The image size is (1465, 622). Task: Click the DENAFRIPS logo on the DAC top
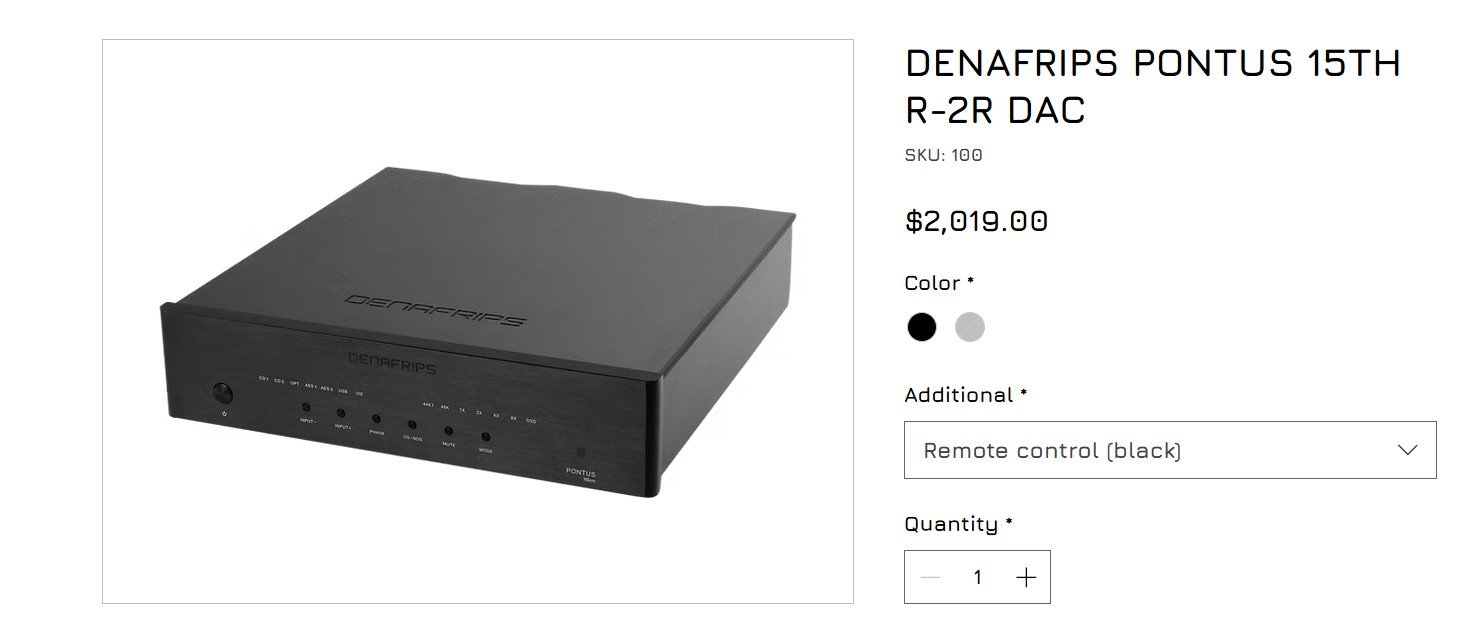click(x=434, y=309)
